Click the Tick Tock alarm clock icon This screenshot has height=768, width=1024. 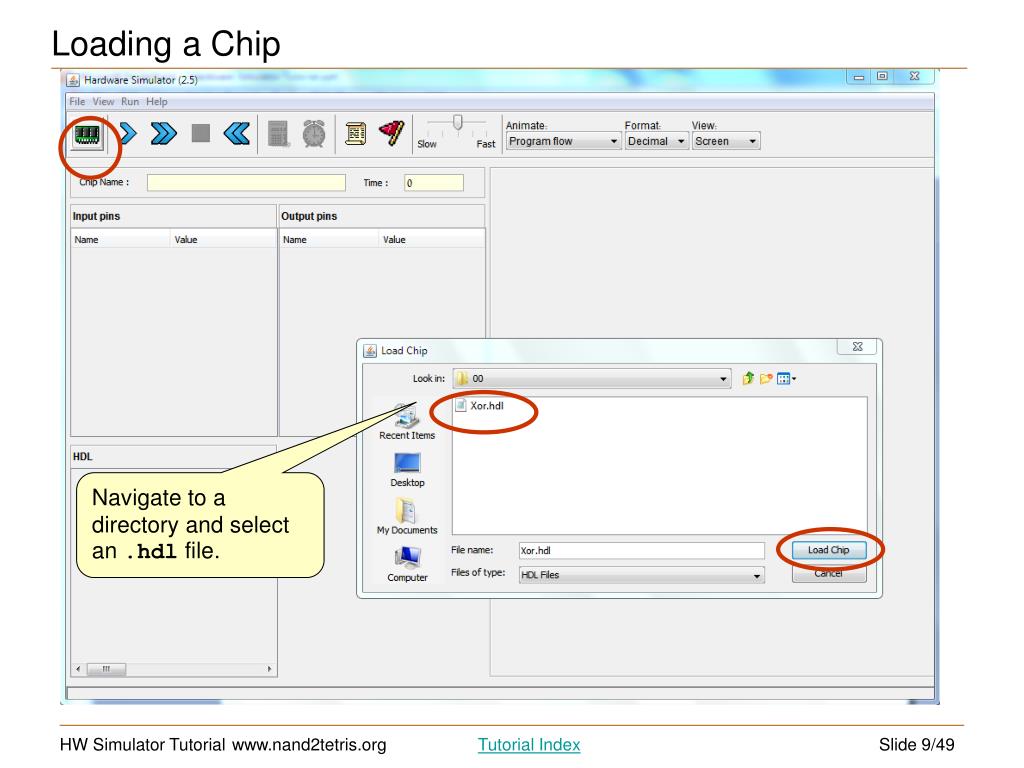click(x=314, y=134)
